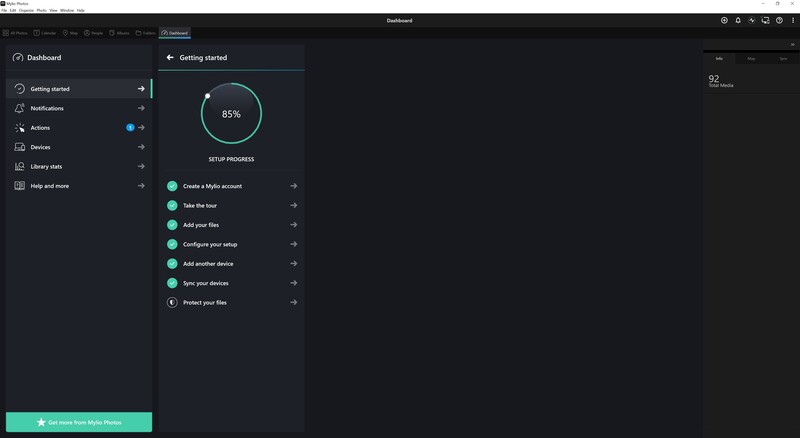
Task: Expand the Help and more row arrow
Action: 141,186
